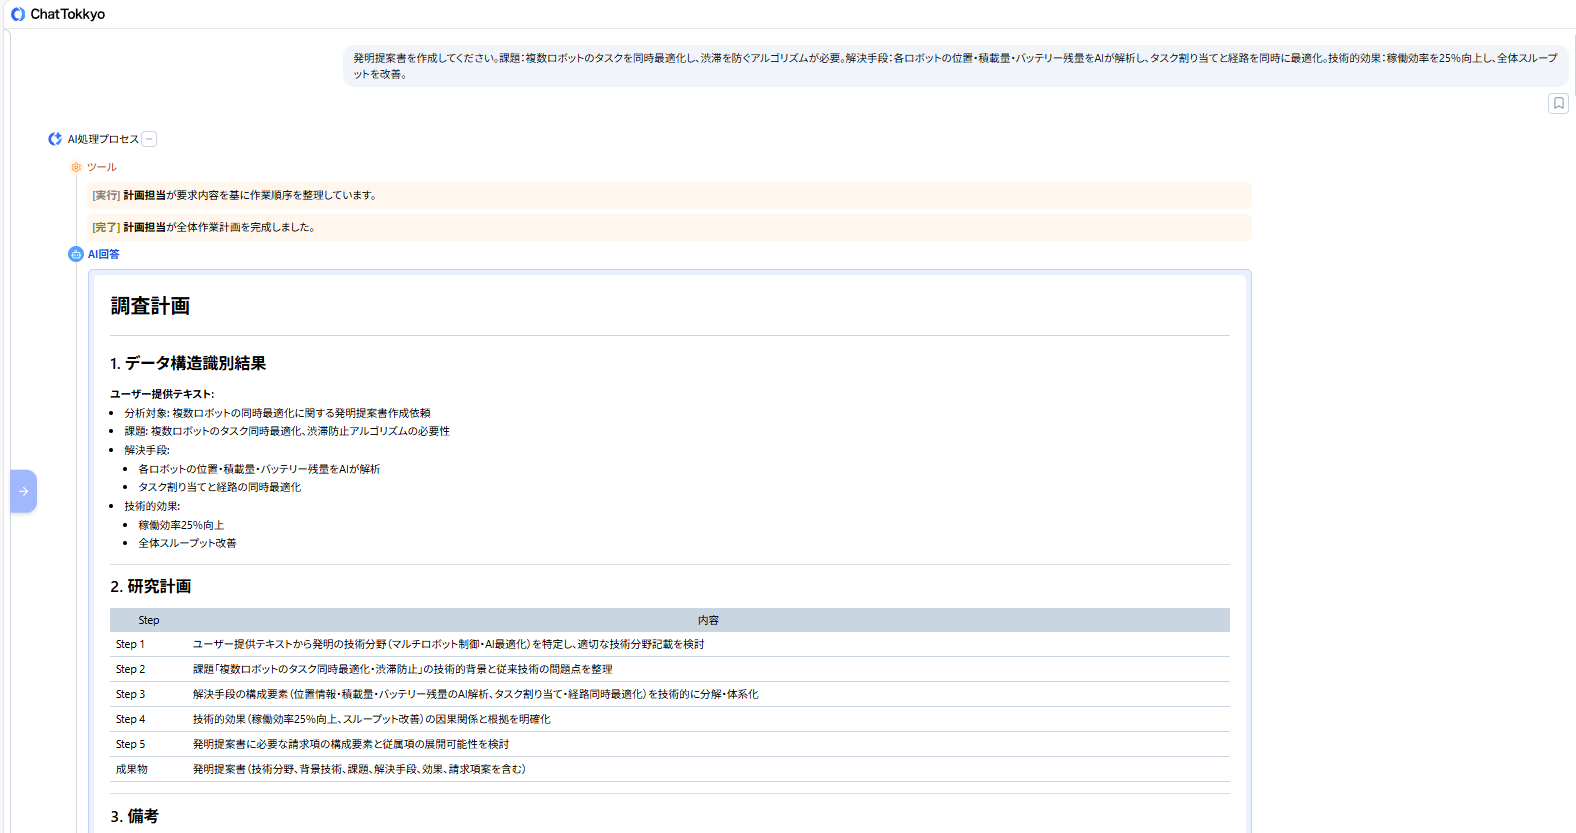This screenshot has width=1576, height=833.
Task: Click the ユーザー提供テキスト: label
Action: click(162, 394)
